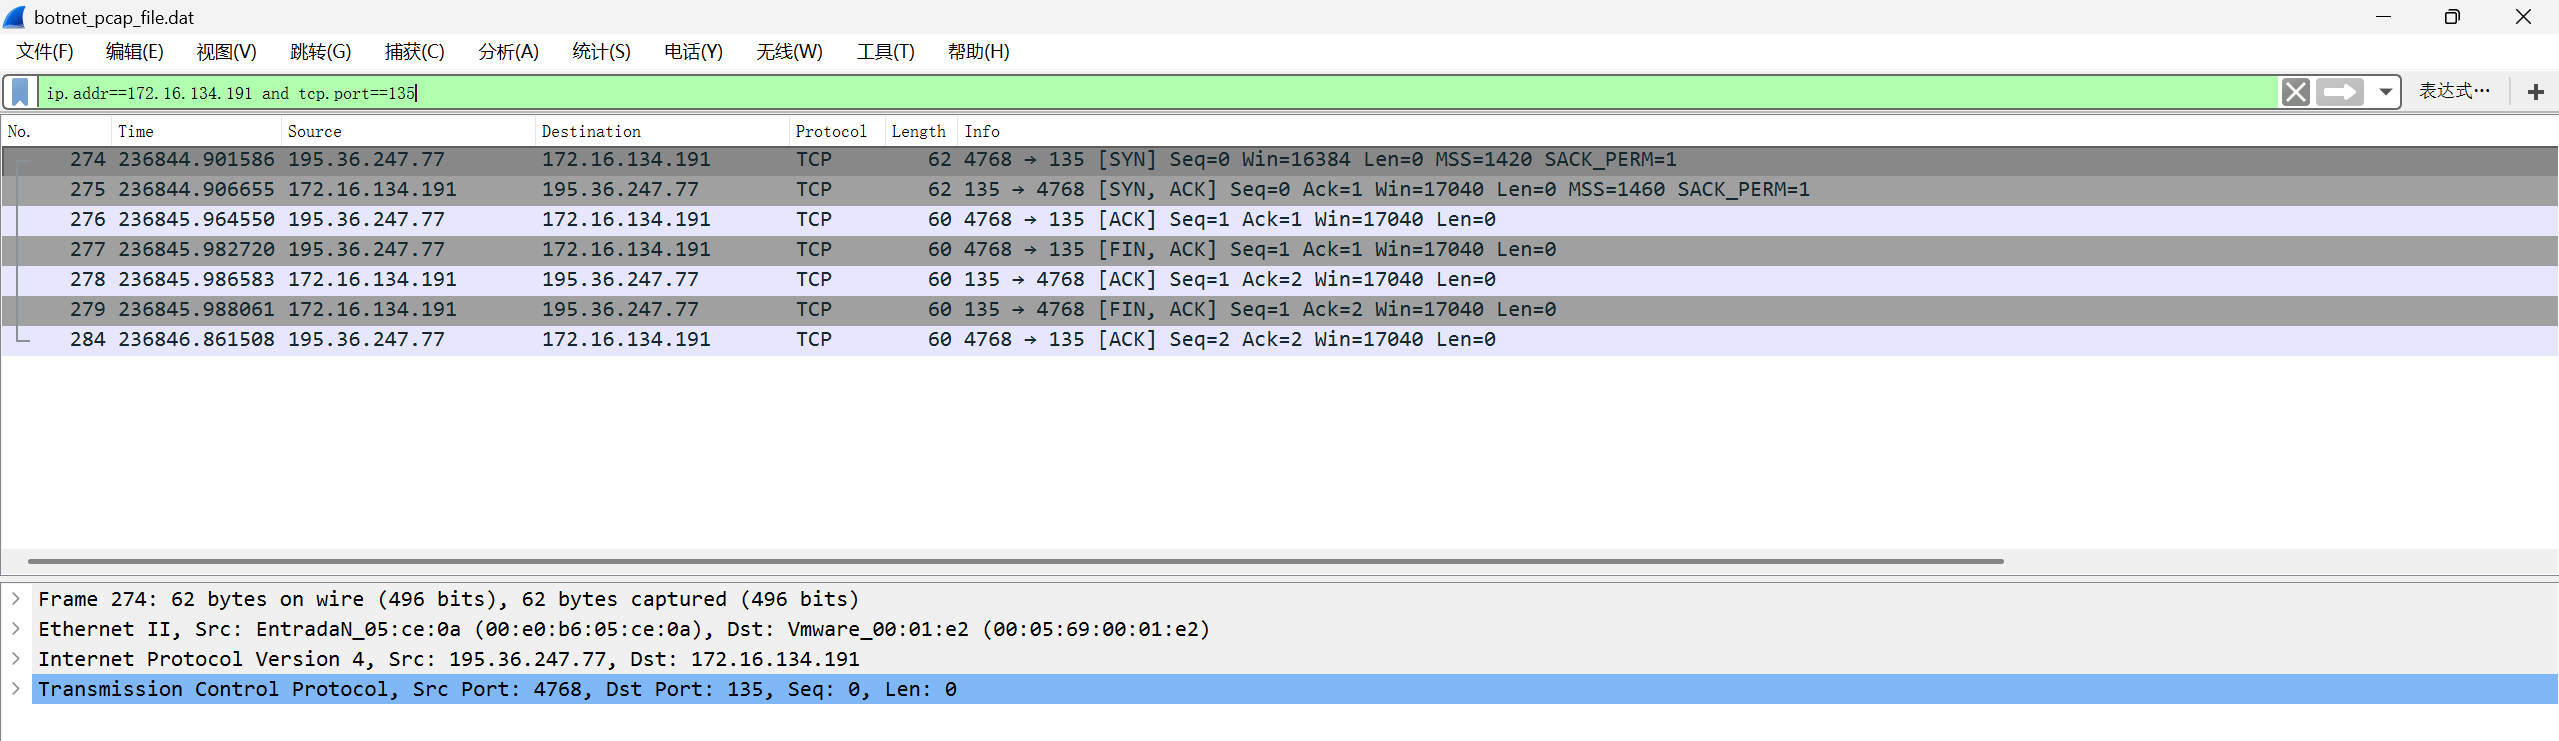
Task: Click length 62 cell of packet 274
Action: click(x=939, y=160)
